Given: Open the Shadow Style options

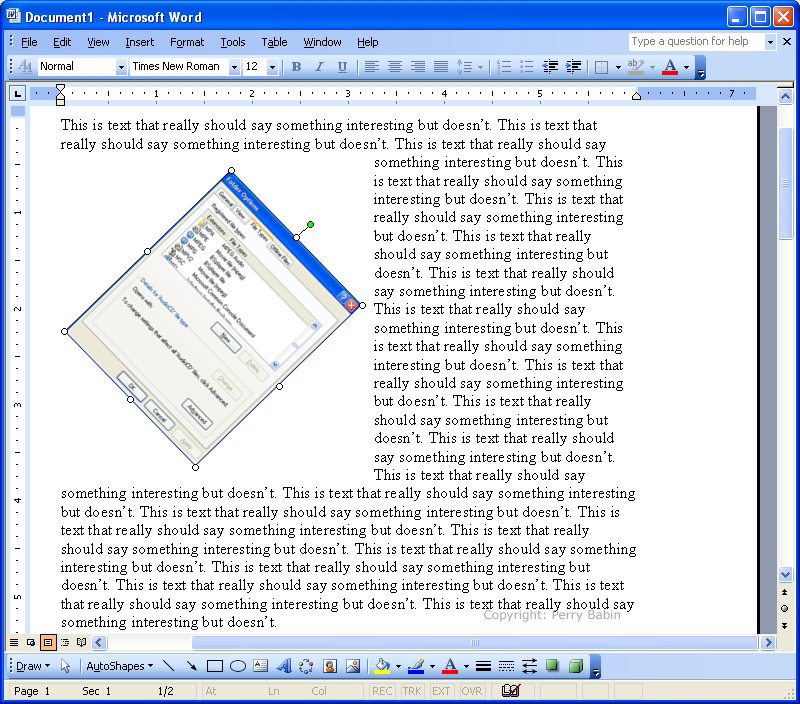Looking at the screenshot, I should click(x=553, y=666).
